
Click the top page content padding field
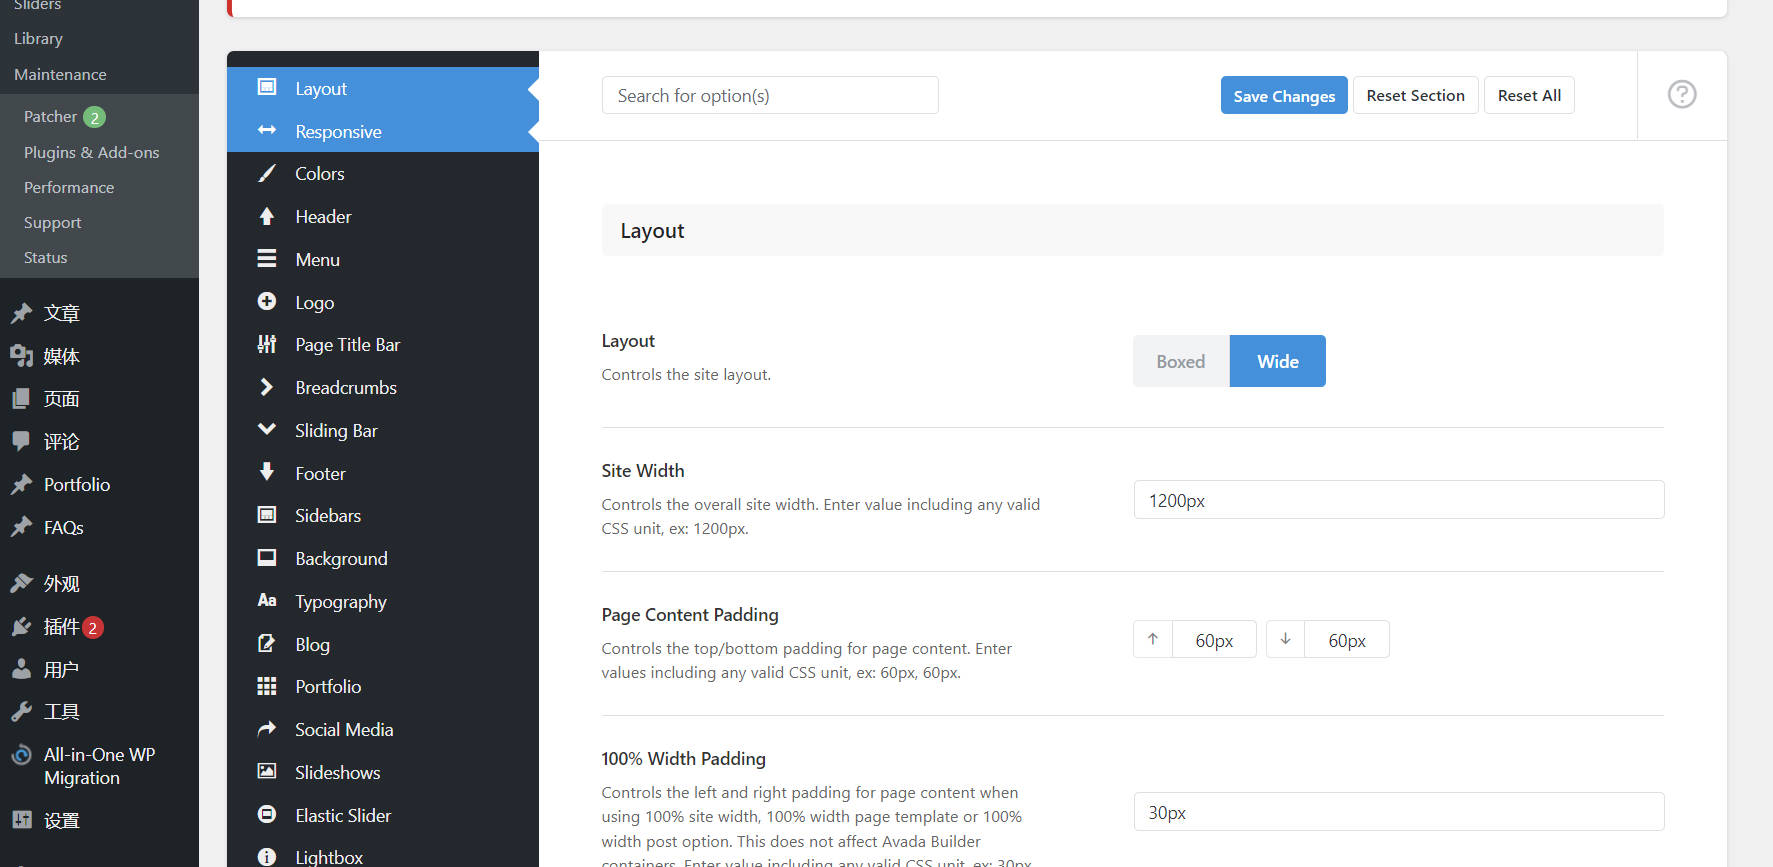1214,640
